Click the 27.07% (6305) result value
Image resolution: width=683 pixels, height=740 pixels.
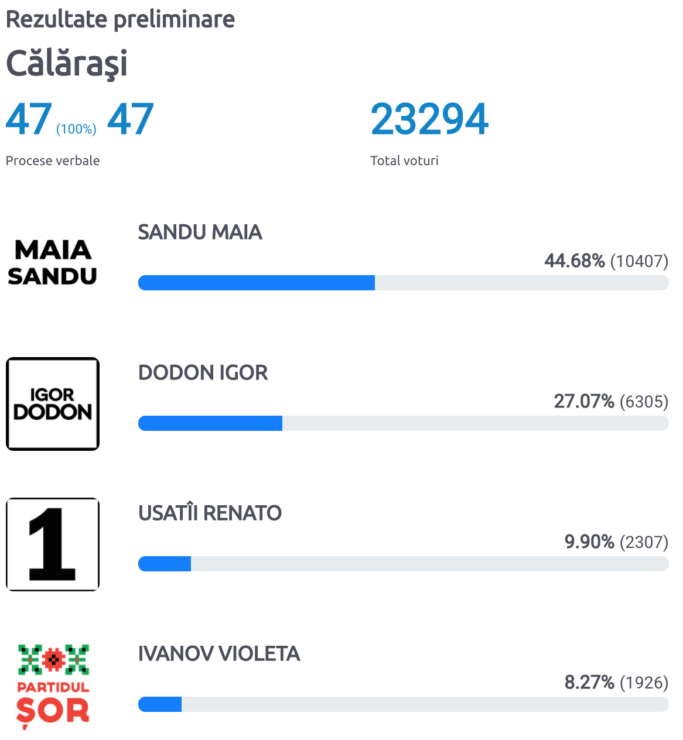point(611,401)
